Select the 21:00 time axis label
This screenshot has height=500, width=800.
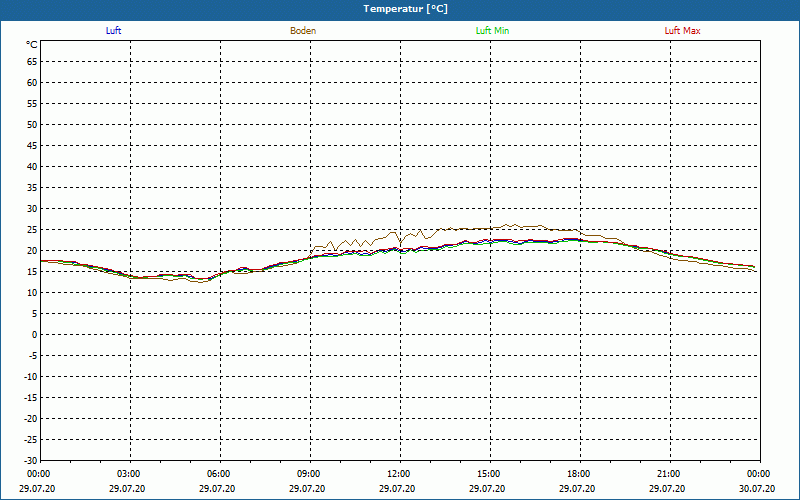[x=669, y=474]
